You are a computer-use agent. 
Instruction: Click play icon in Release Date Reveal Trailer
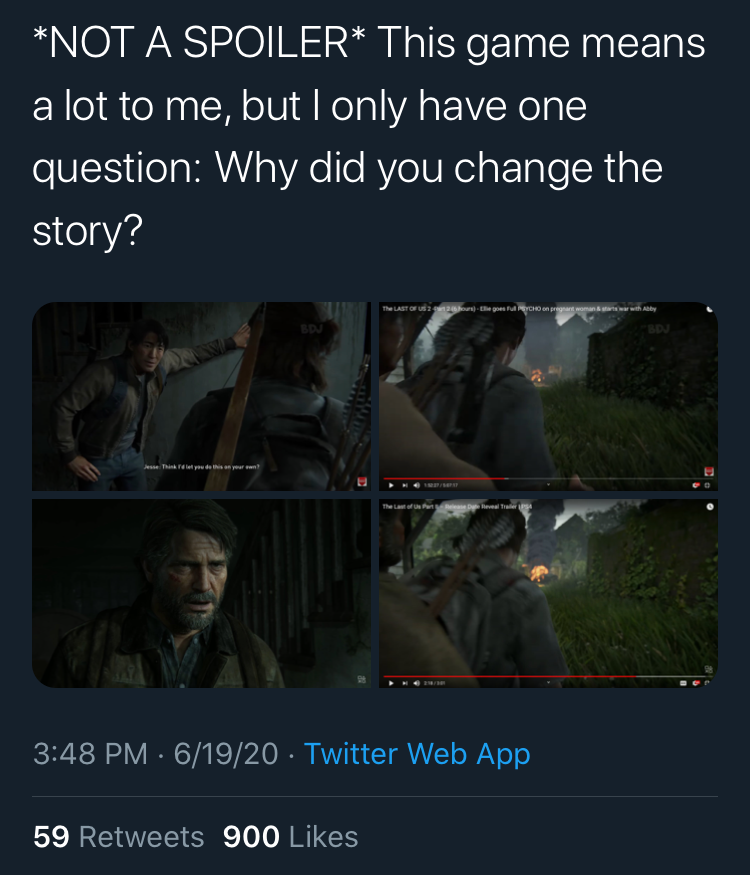pyautogui.click(x=391, y=683)
